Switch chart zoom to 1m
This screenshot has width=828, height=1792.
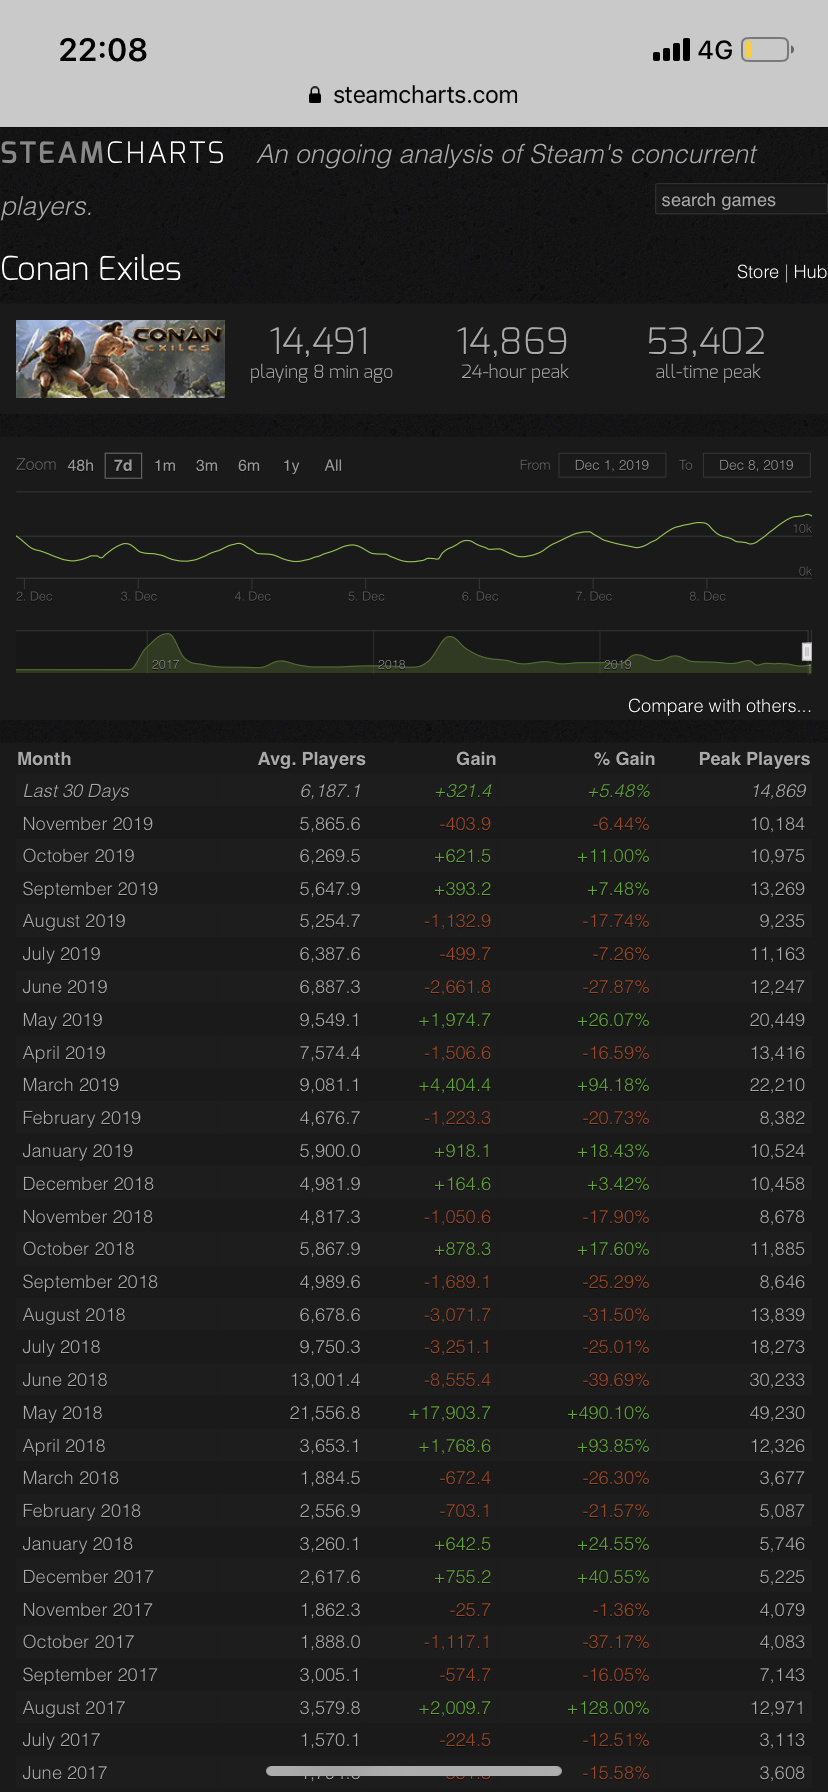[x=165, y=466]
